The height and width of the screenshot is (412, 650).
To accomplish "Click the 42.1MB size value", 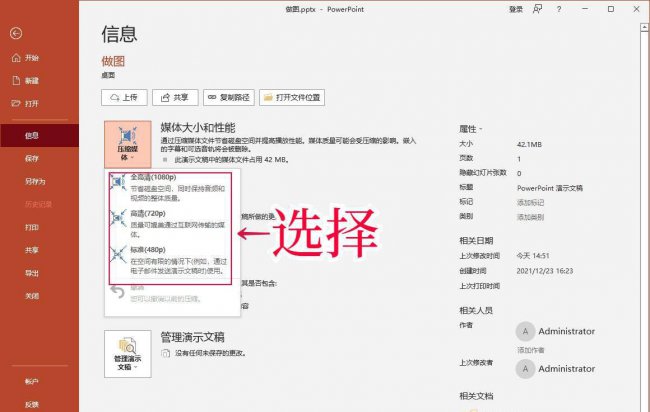I will tap(529, 144).
